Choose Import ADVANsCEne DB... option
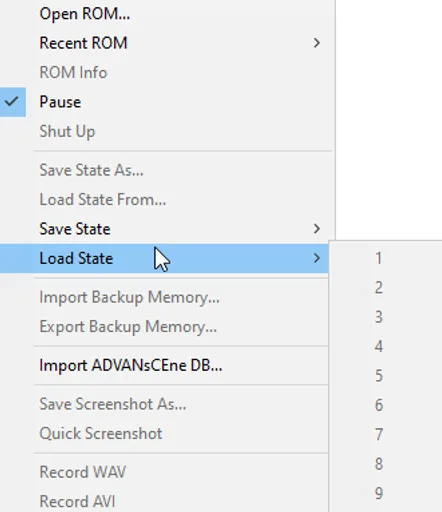 coord(131,365)
